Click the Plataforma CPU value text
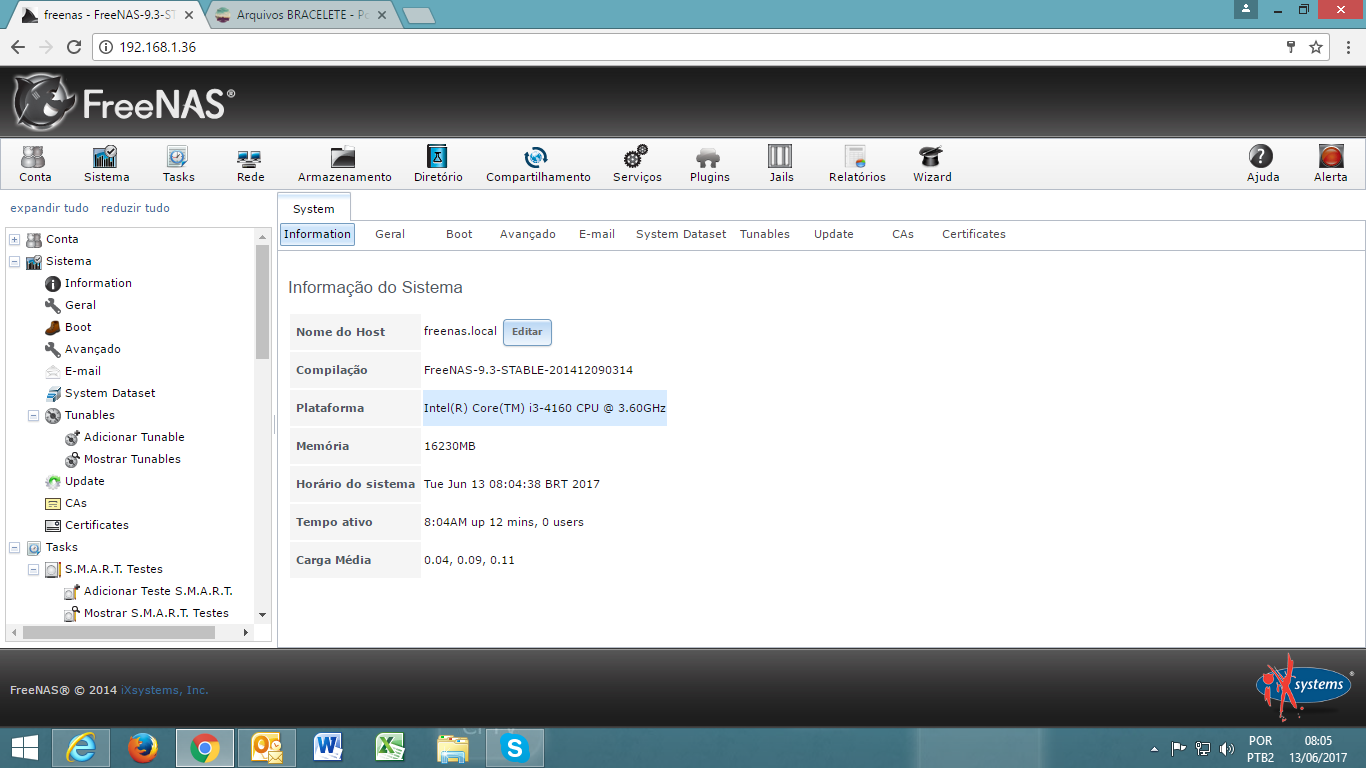 545,408
